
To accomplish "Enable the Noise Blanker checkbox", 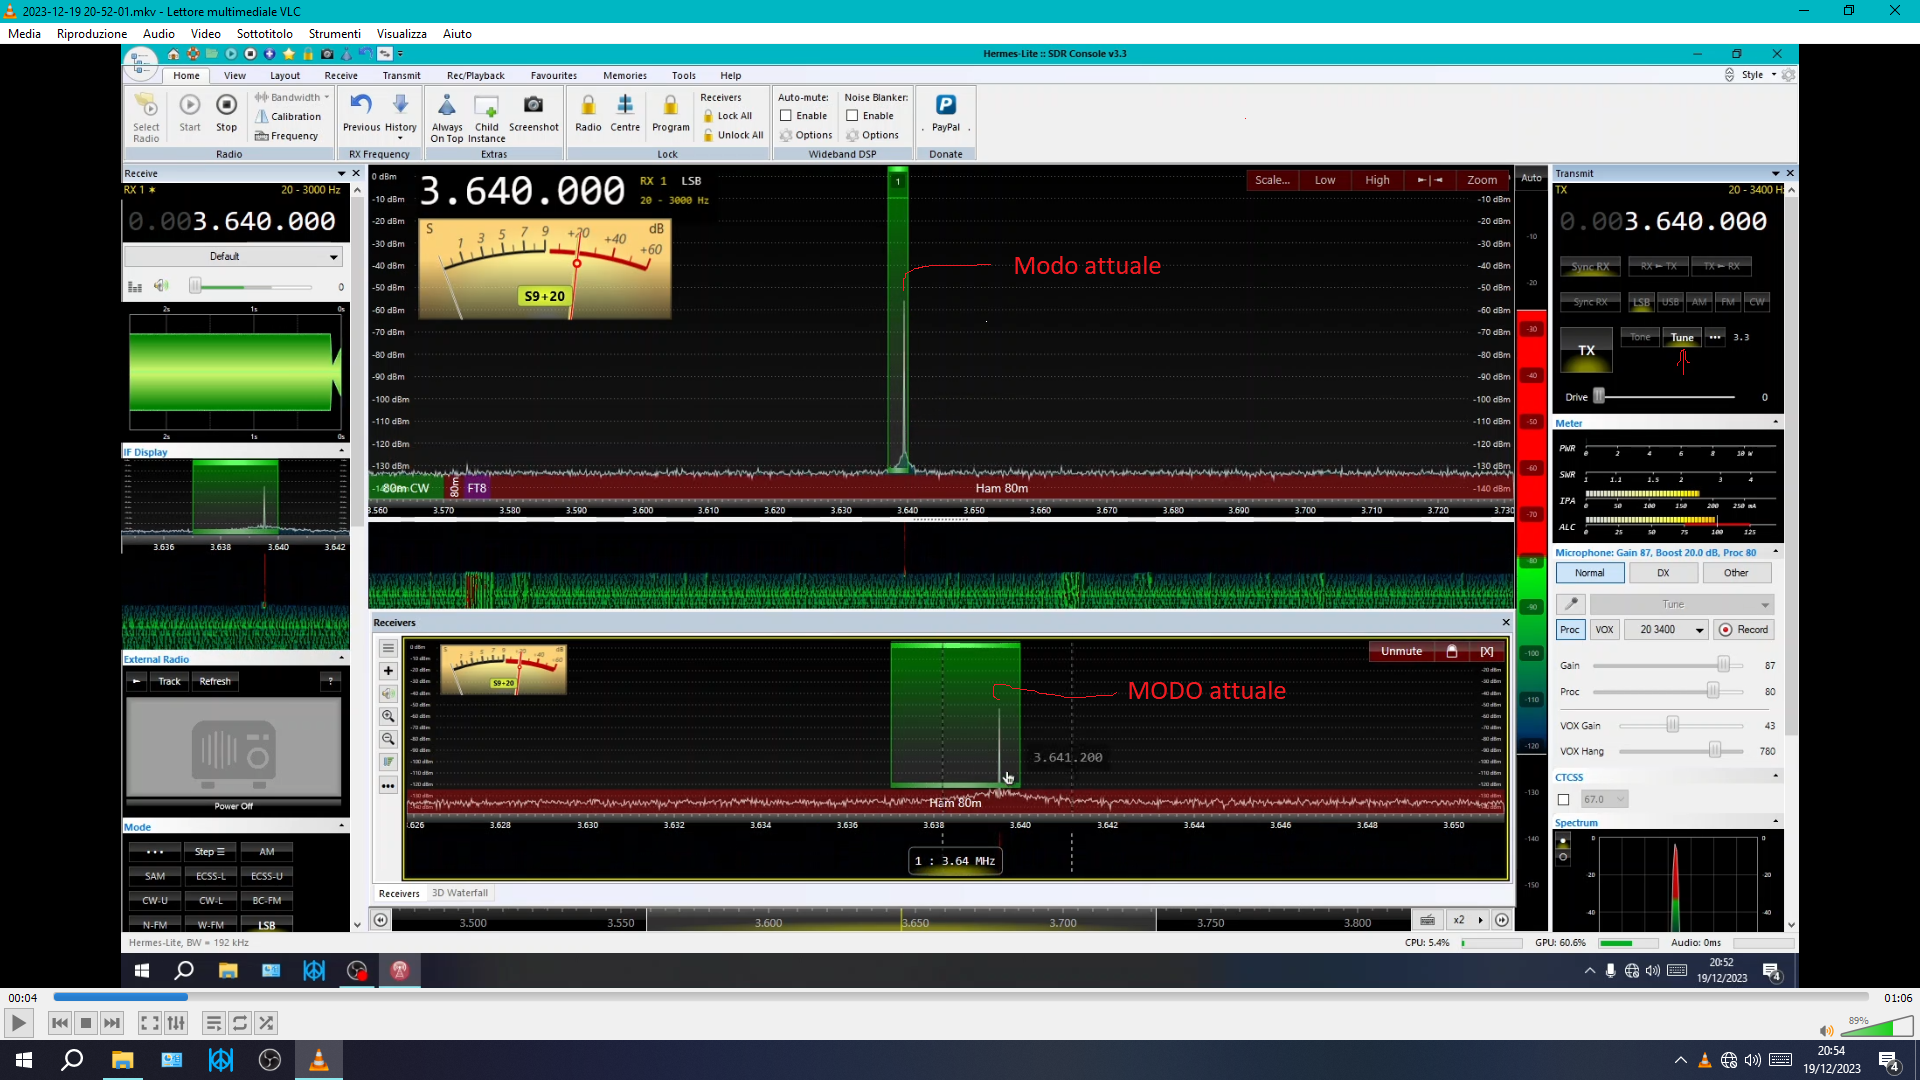I will tap(852, 116).
